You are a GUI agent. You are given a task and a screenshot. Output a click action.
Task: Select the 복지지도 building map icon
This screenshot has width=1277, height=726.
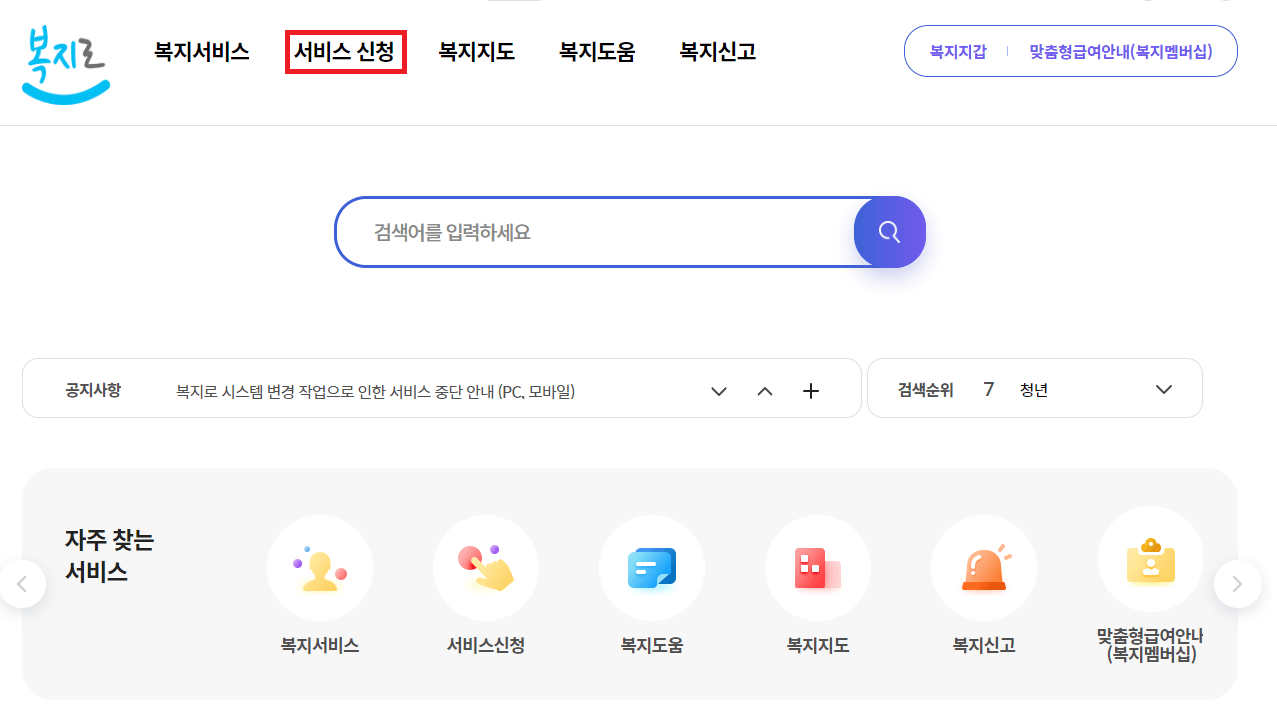(x=817, y=567)
